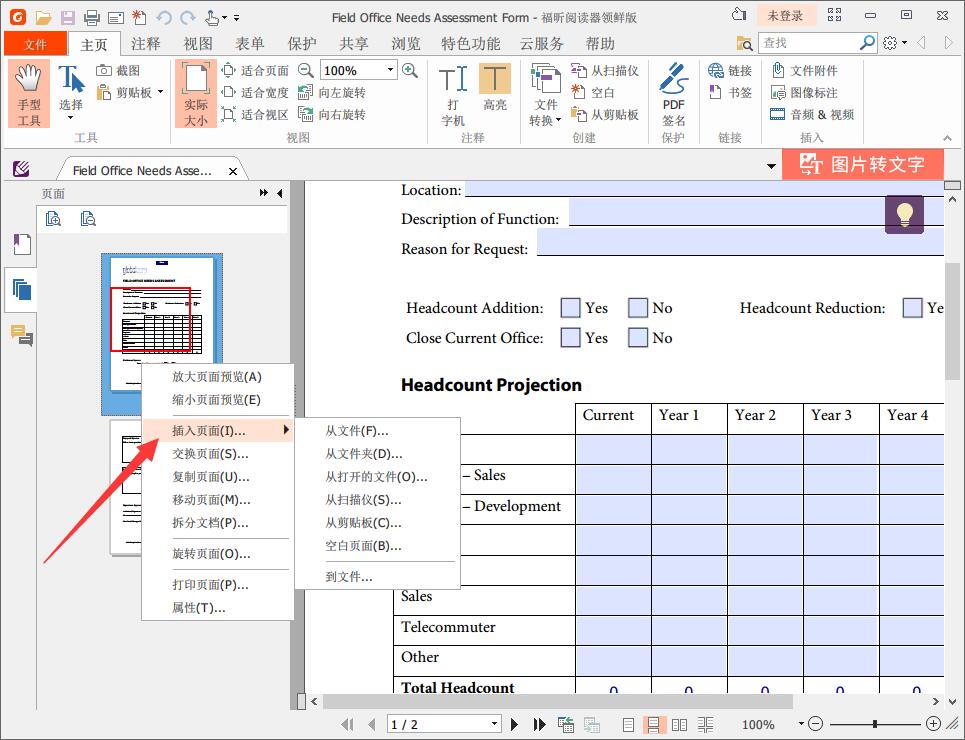The width and height of the screenshot is (965, 740).
Task: Rotate the view left (向左旋转)
Action: point(332,92)
